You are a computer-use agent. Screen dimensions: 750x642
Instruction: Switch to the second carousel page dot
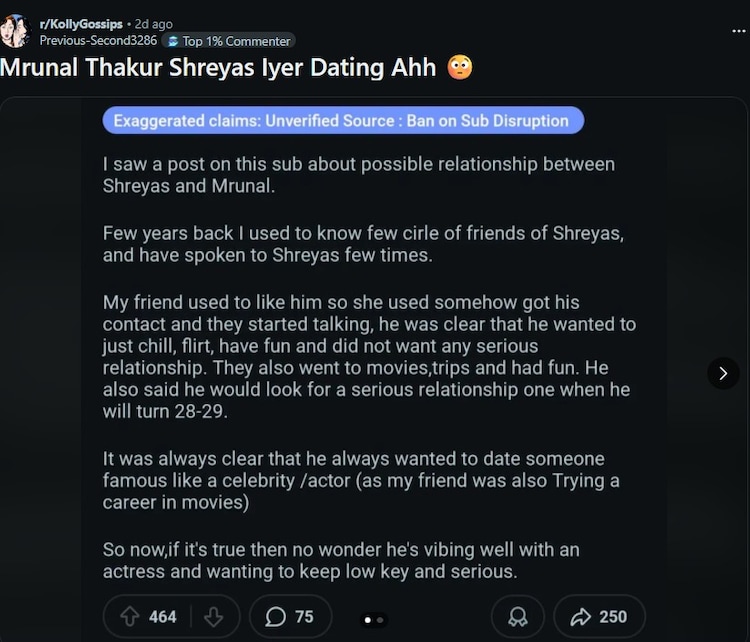pyautogui.click(x=380, y=620)
